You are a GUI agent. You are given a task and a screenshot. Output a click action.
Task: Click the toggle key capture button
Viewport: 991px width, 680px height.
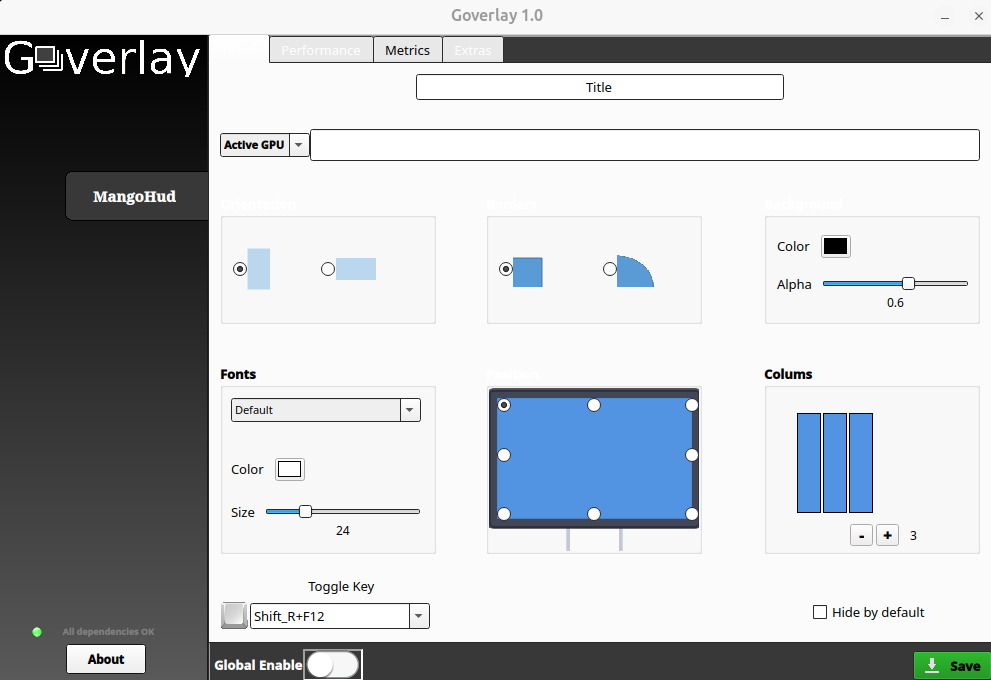[x=234, y=616]
